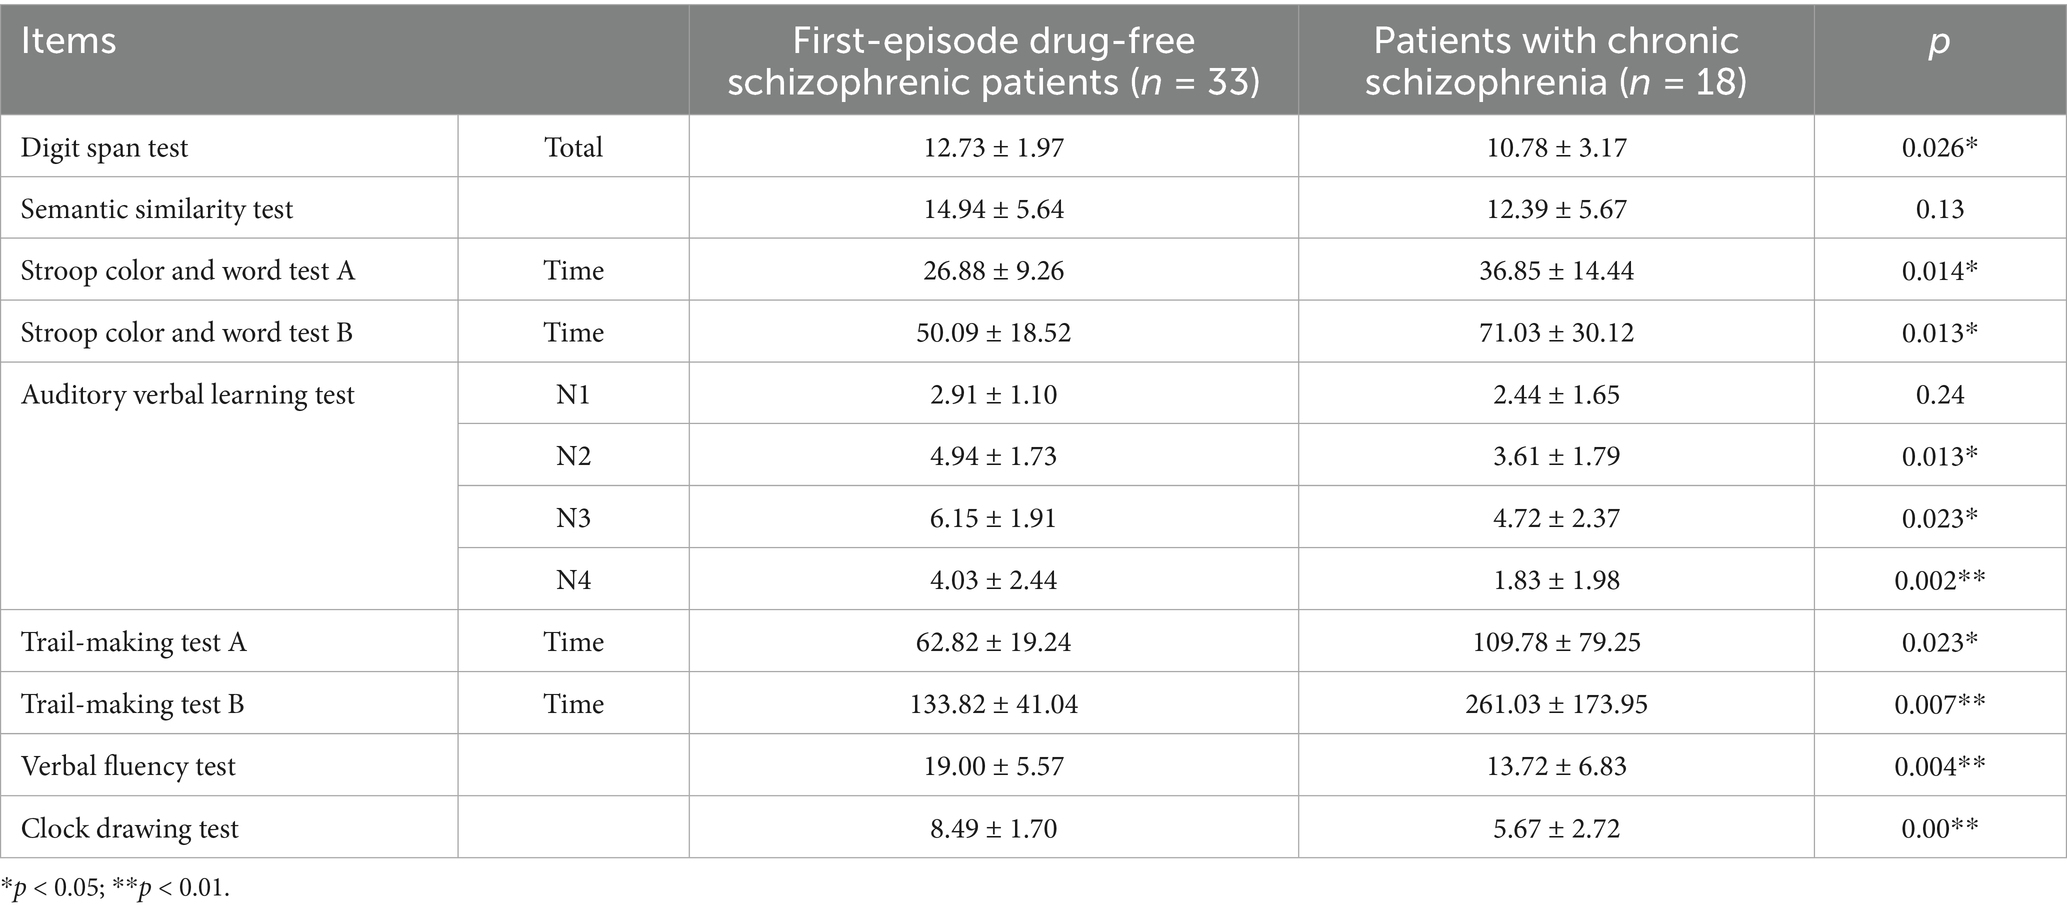Click the "Total" cell
Screen dimensions: 2067x912
point(573,148)
